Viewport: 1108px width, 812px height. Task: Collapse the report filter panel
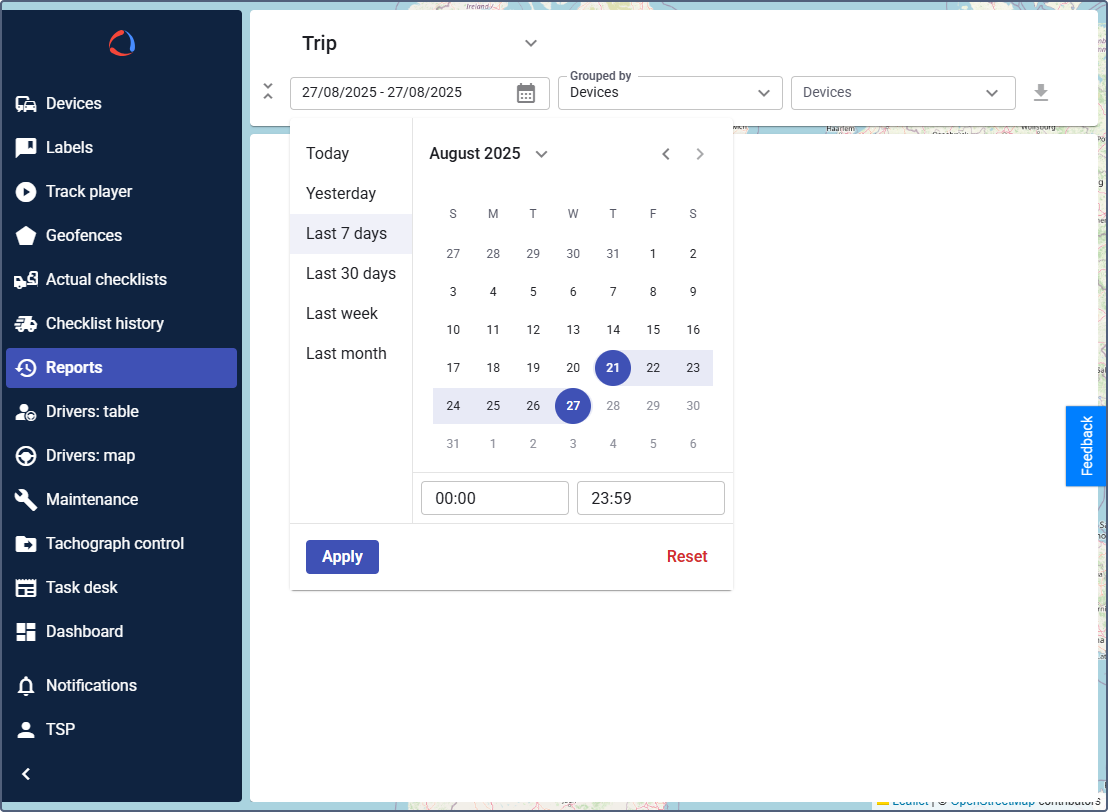tap(268, 92)
